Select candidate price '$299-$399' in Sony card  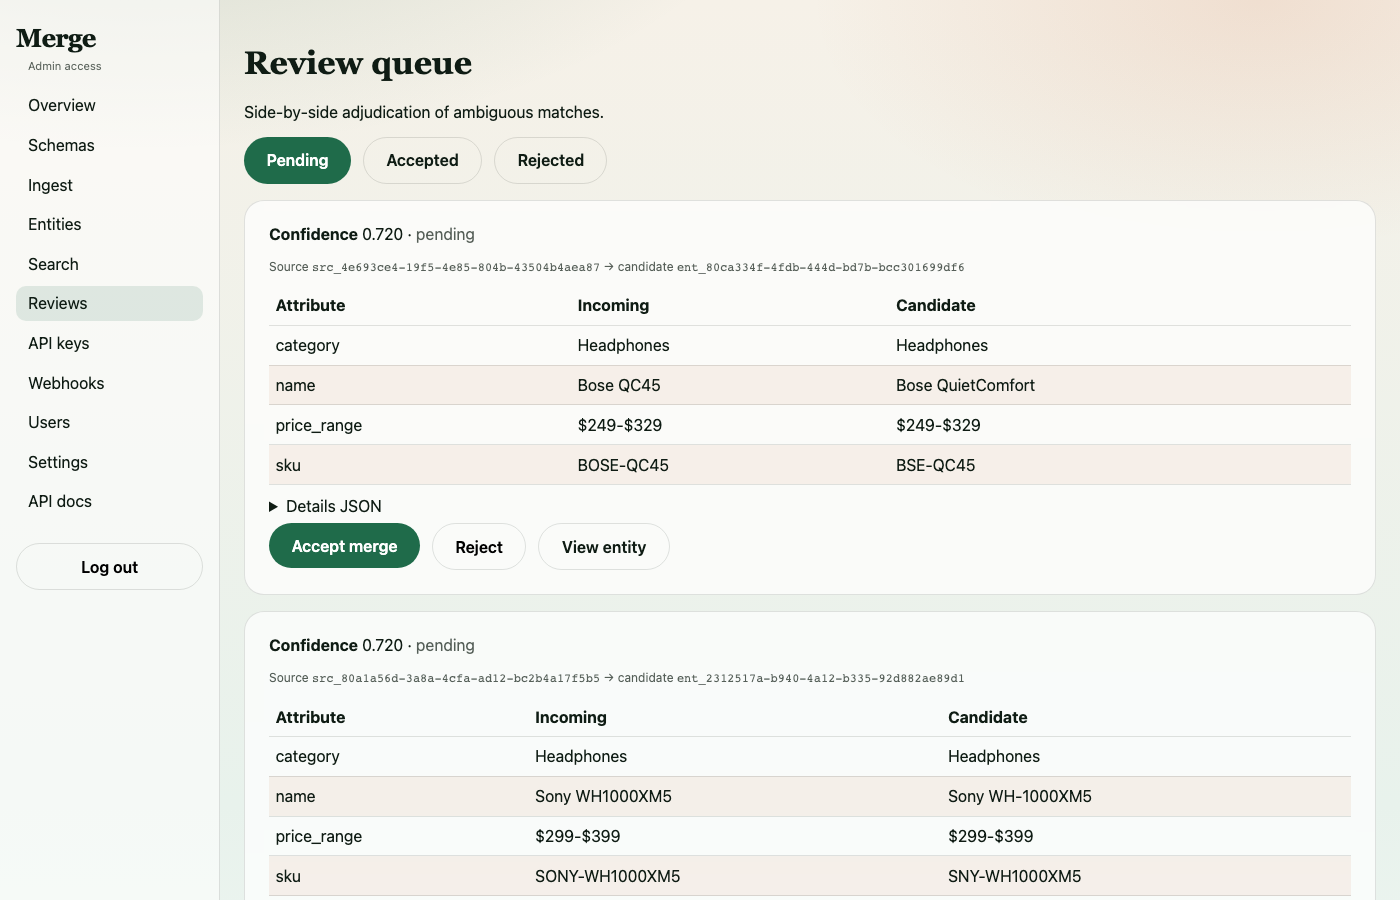click(x=991, y=836)
